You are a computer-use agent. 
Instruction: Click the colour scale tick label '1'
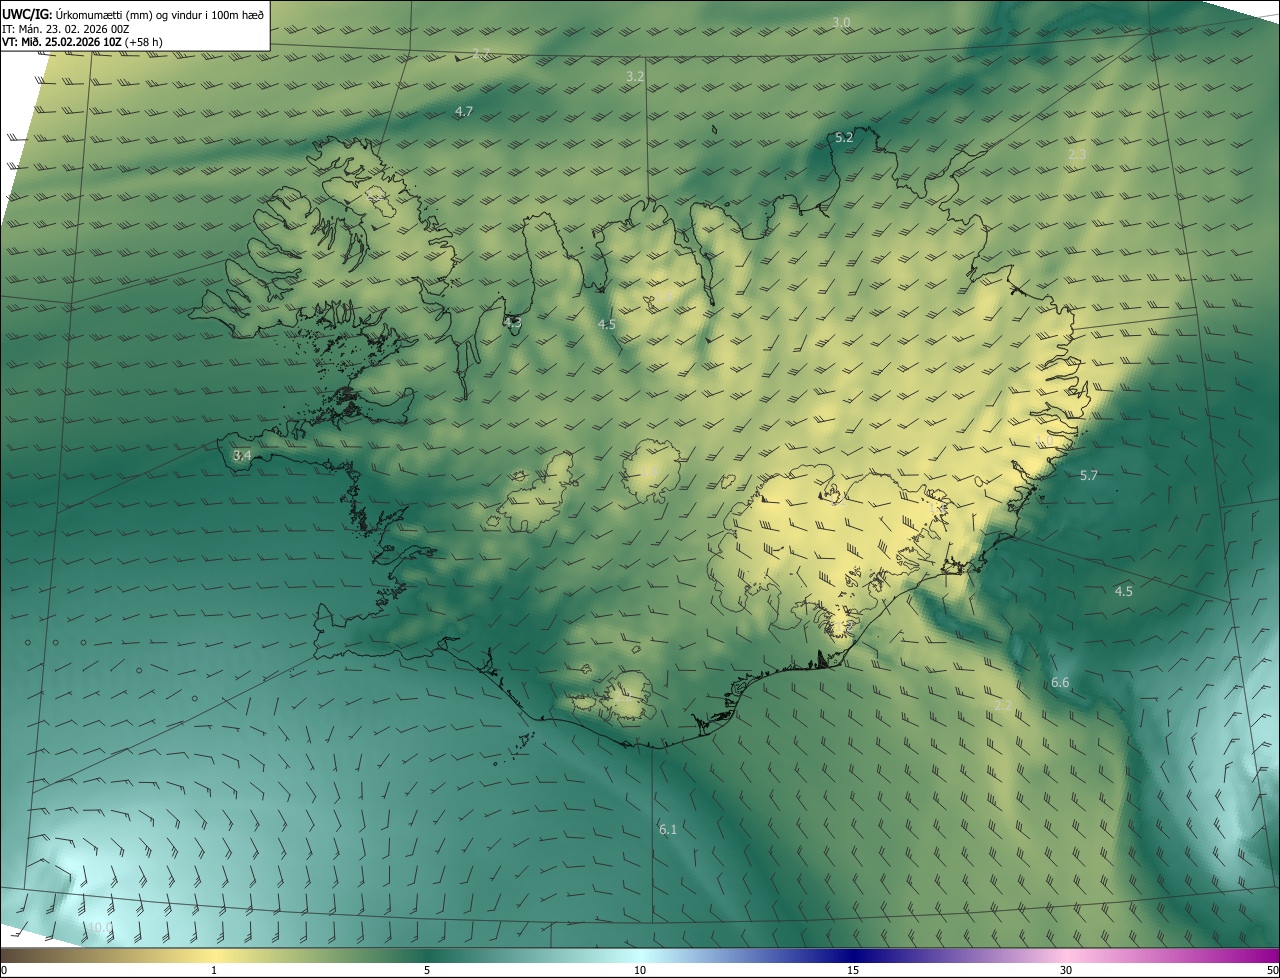point(214,970)
